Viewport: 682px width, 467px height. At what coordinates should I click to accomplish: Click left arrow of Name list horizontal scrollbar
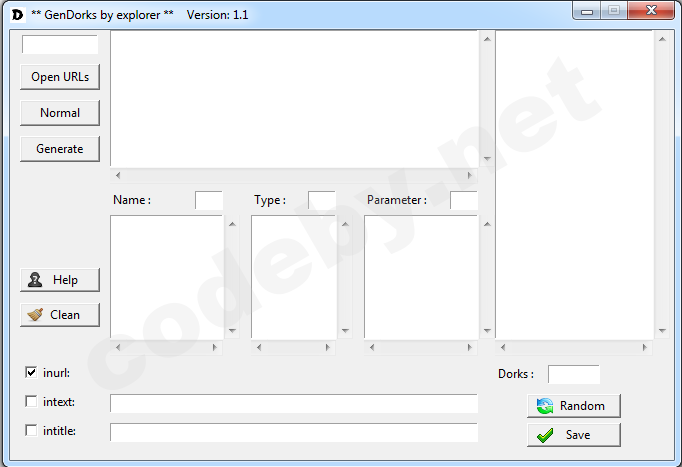118,347
